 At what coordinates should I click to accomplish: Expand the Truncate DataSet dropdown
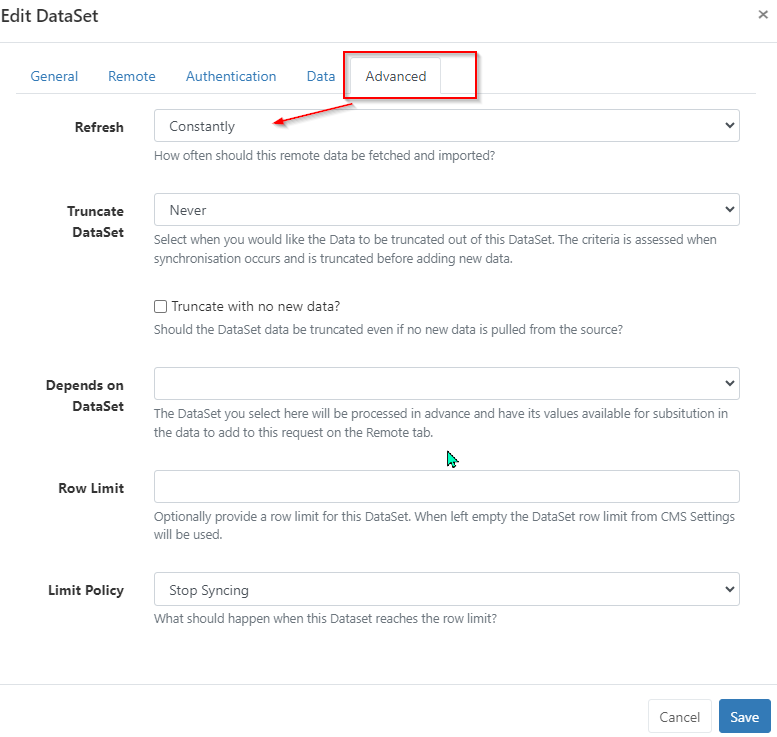point(446,210)
